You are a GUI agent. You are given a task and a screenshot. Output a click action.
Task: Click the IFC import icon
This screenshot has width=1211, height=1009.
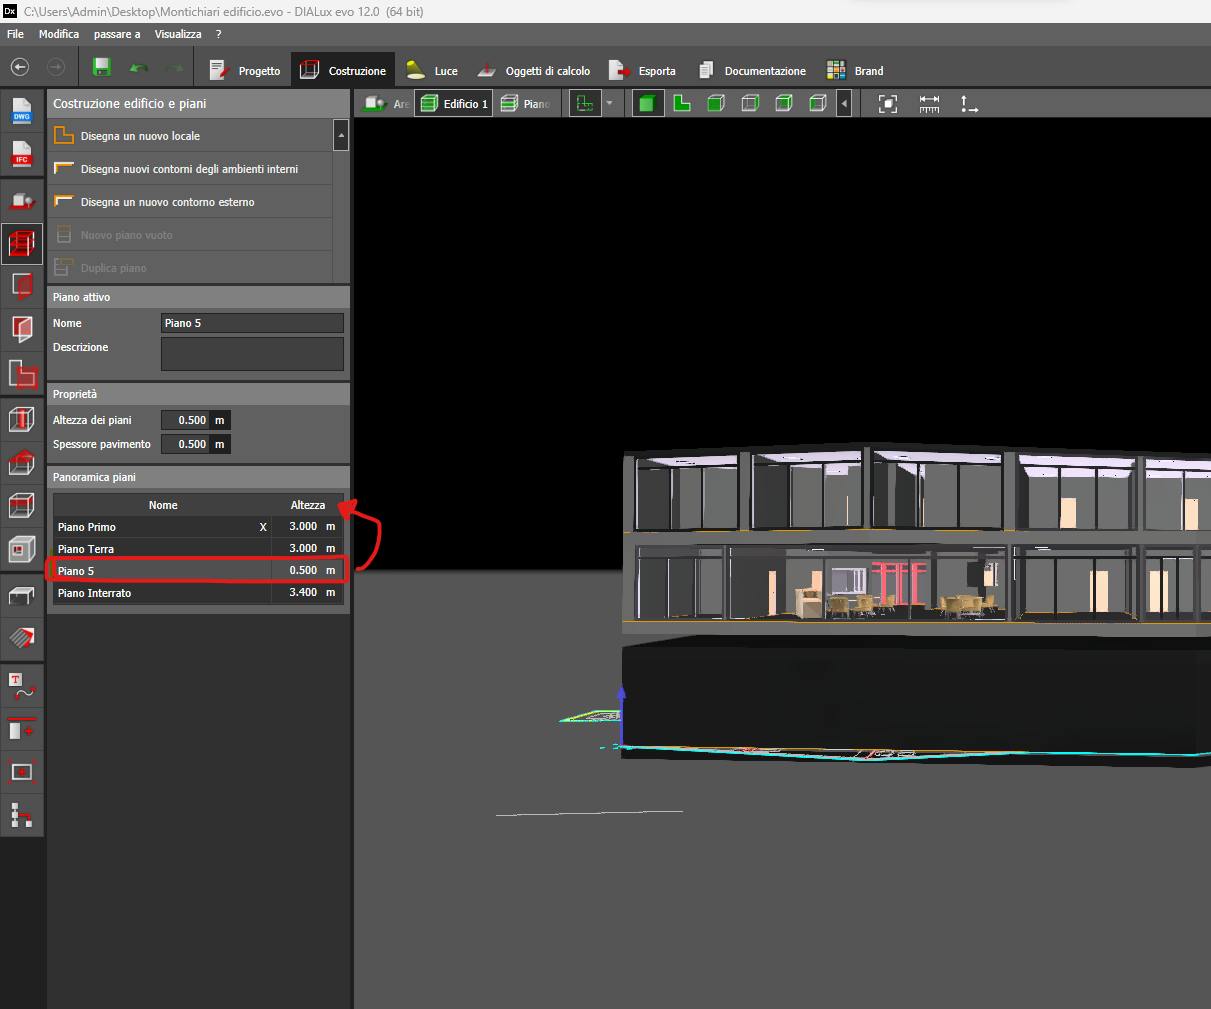click(x=21, y=154)
